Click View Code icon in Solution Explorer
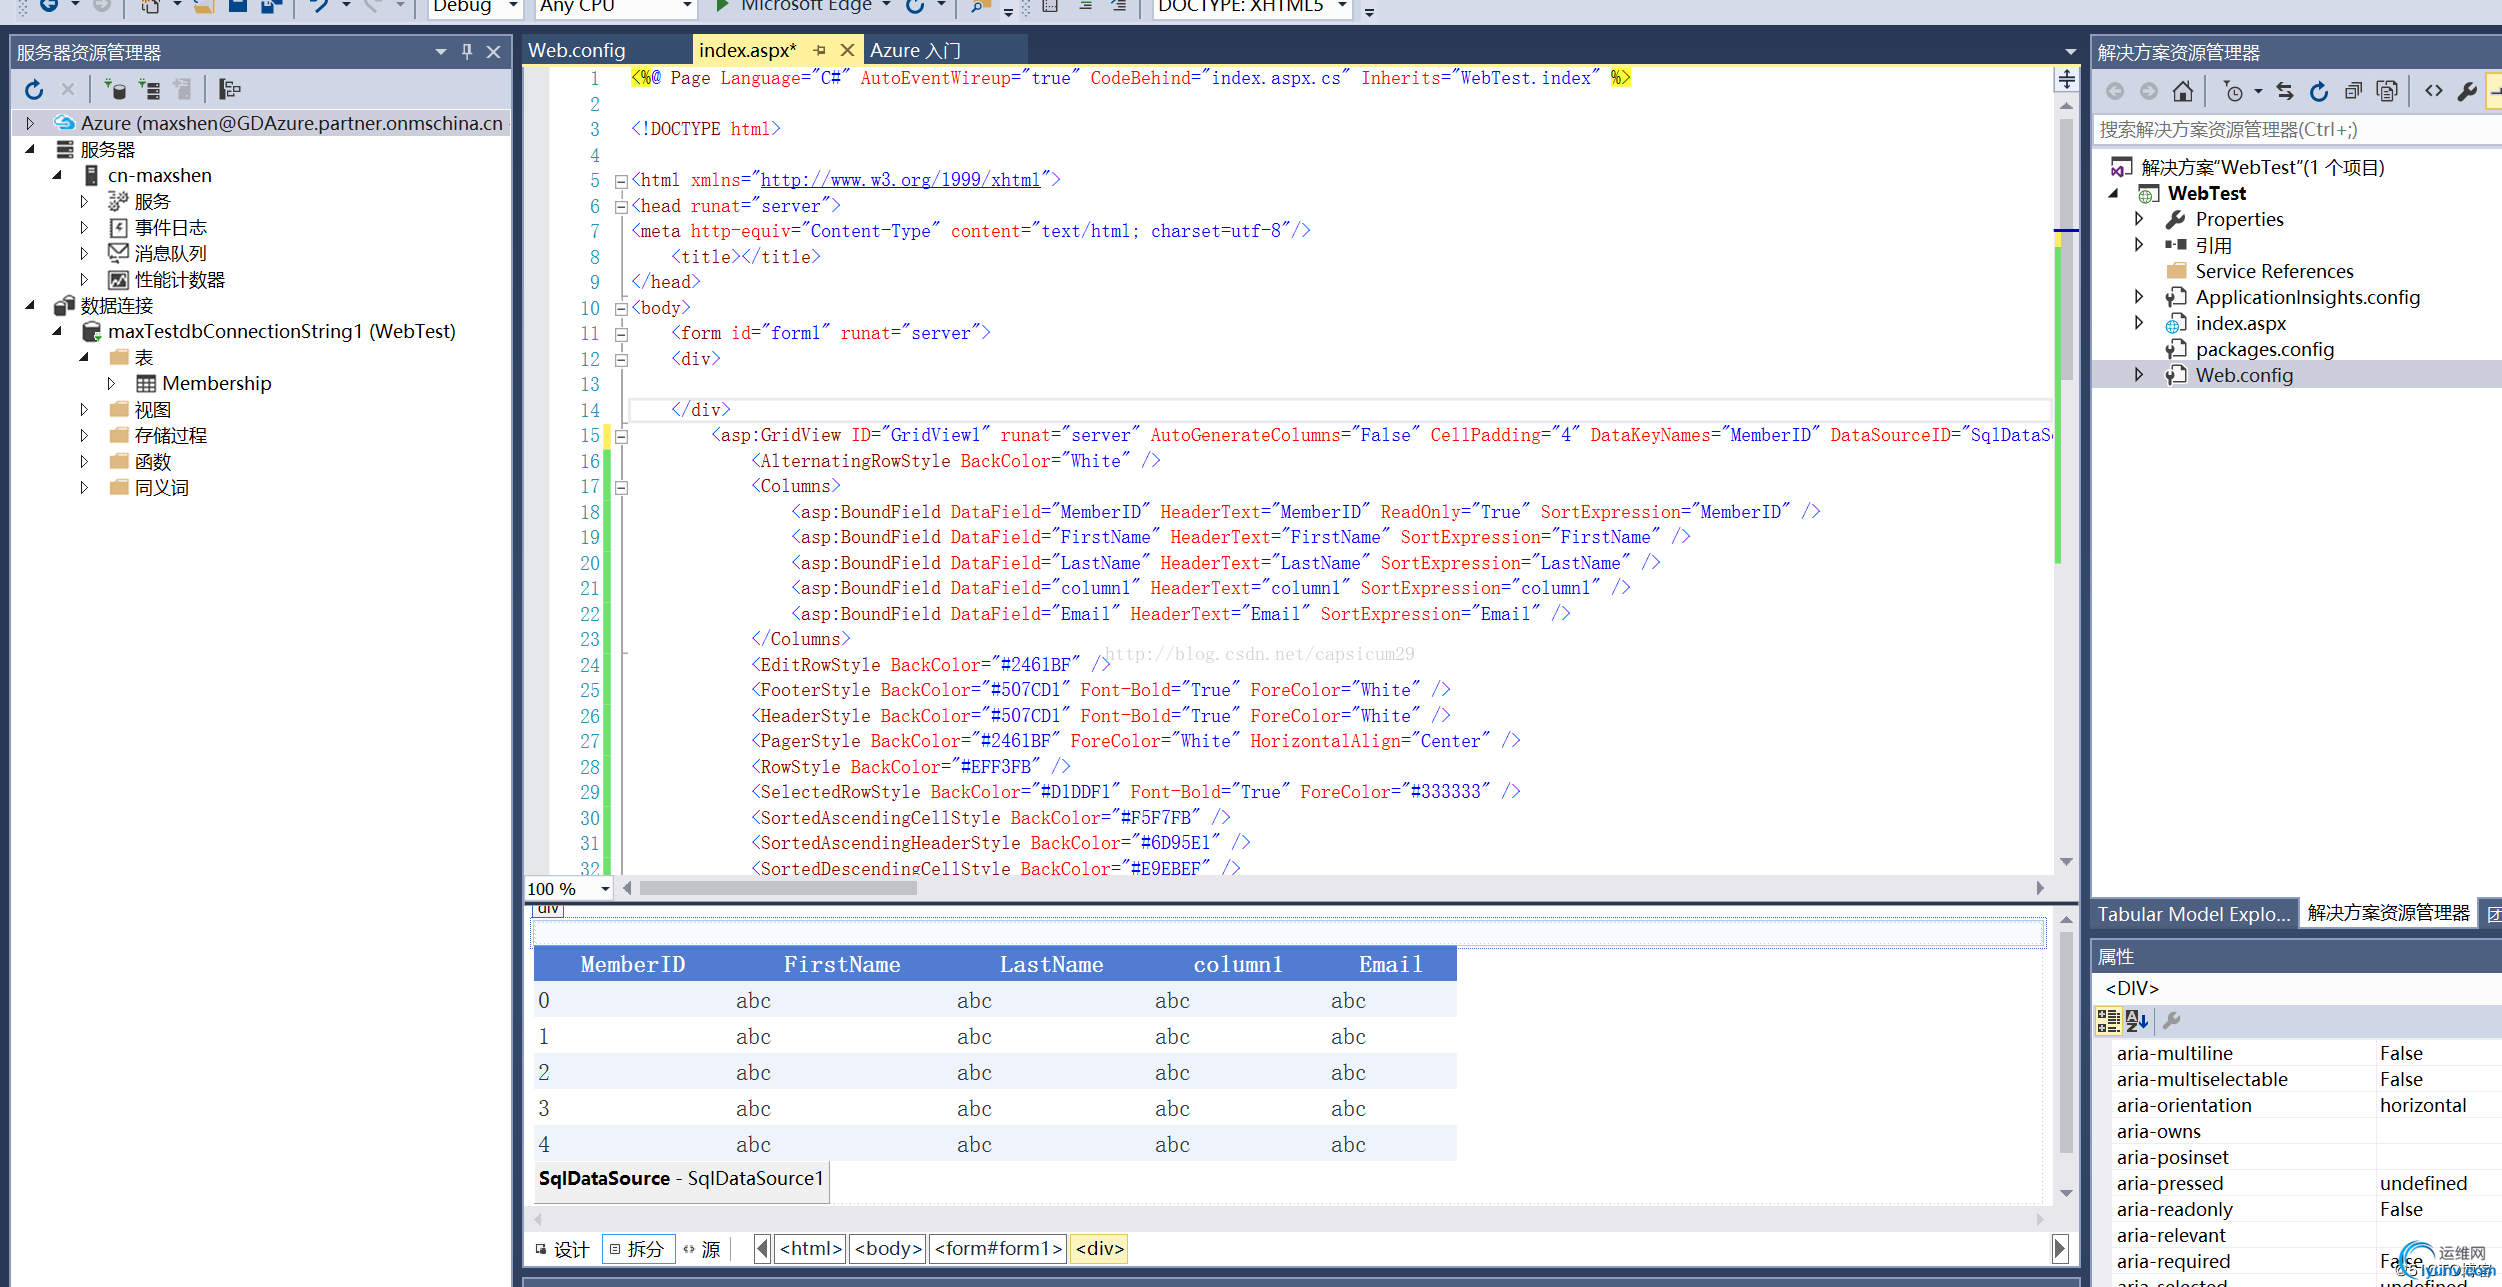The height and width of the screenshot is (1287, 2502). (x=2434, y=92)
